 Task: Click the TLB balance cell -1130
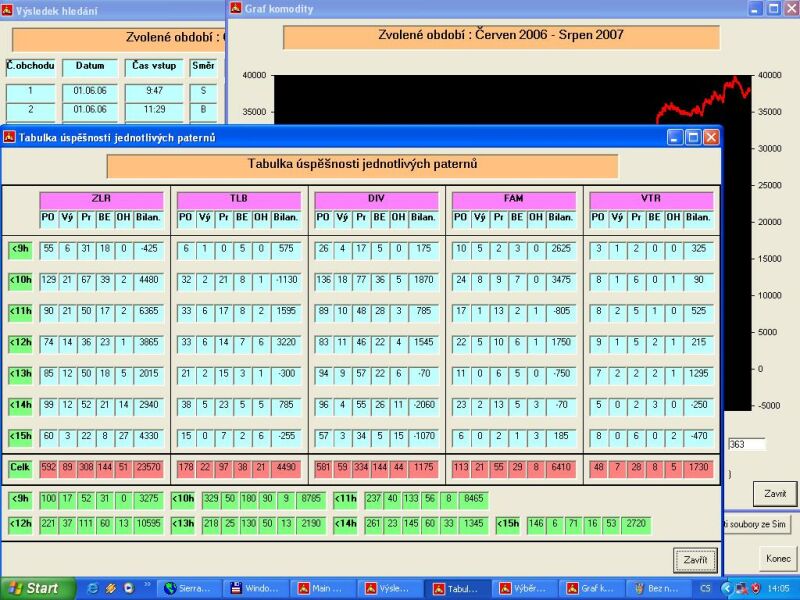pyautogui.click(x=286, y=281)
